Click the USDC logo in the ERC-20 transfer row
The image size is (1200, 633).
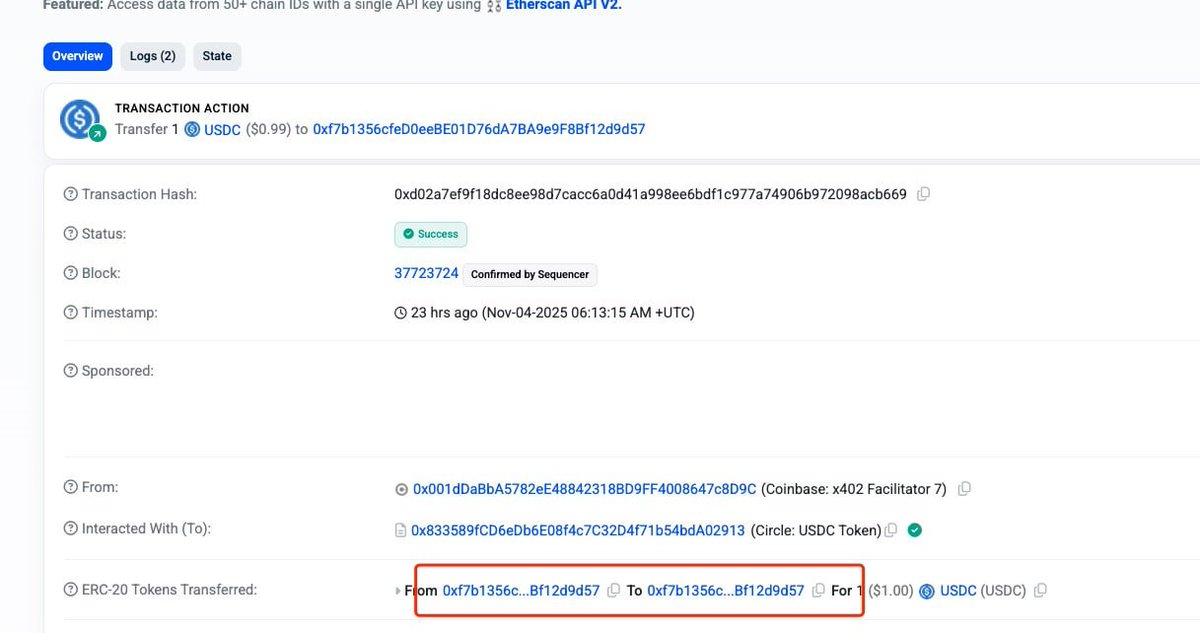927,590
